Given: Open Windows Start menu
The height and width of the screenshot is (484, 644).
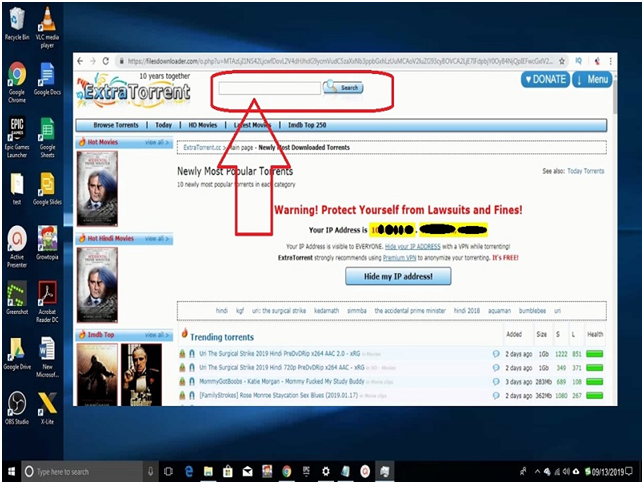Looking at the screenshot, I should (x=12, y=471).
